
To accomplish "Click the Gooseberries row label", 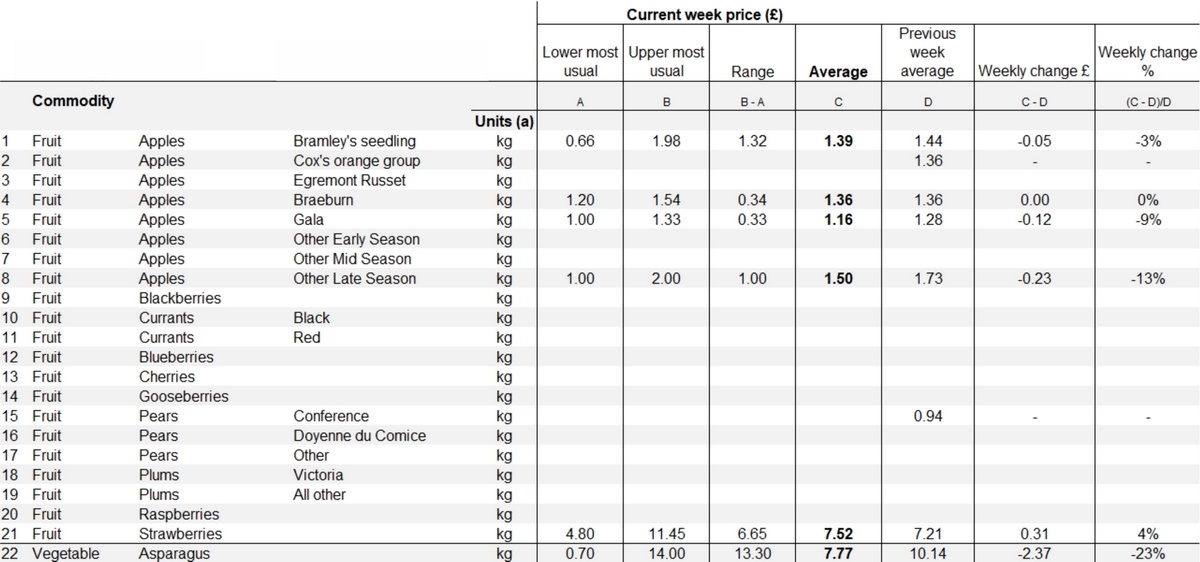I will [183, 396].
